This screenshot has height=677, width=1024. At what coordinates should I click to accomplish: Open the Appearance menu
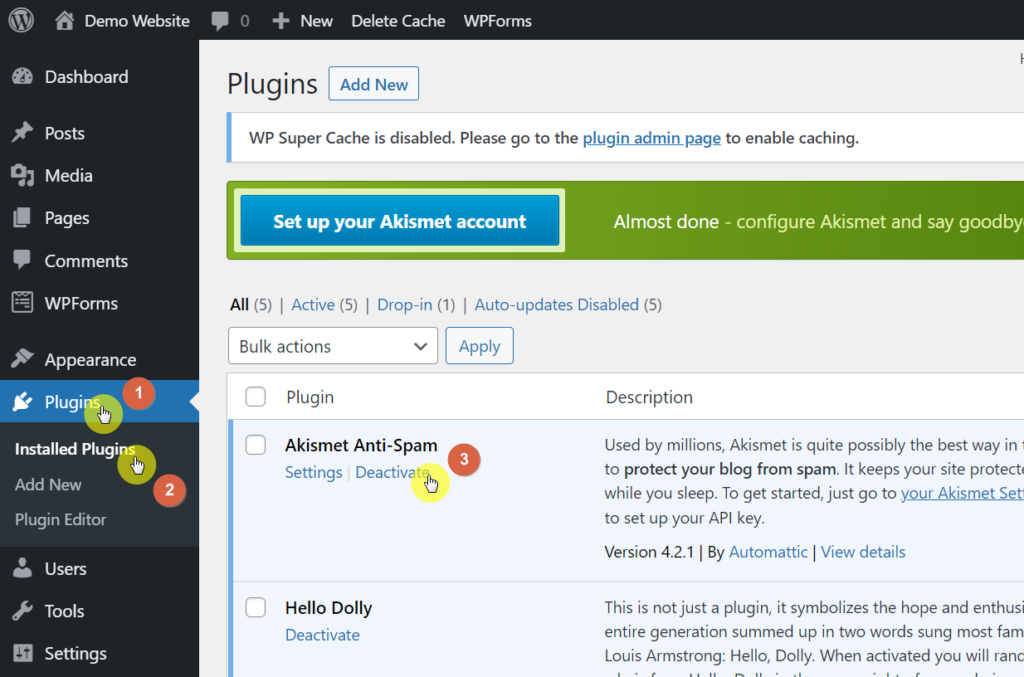90,360
